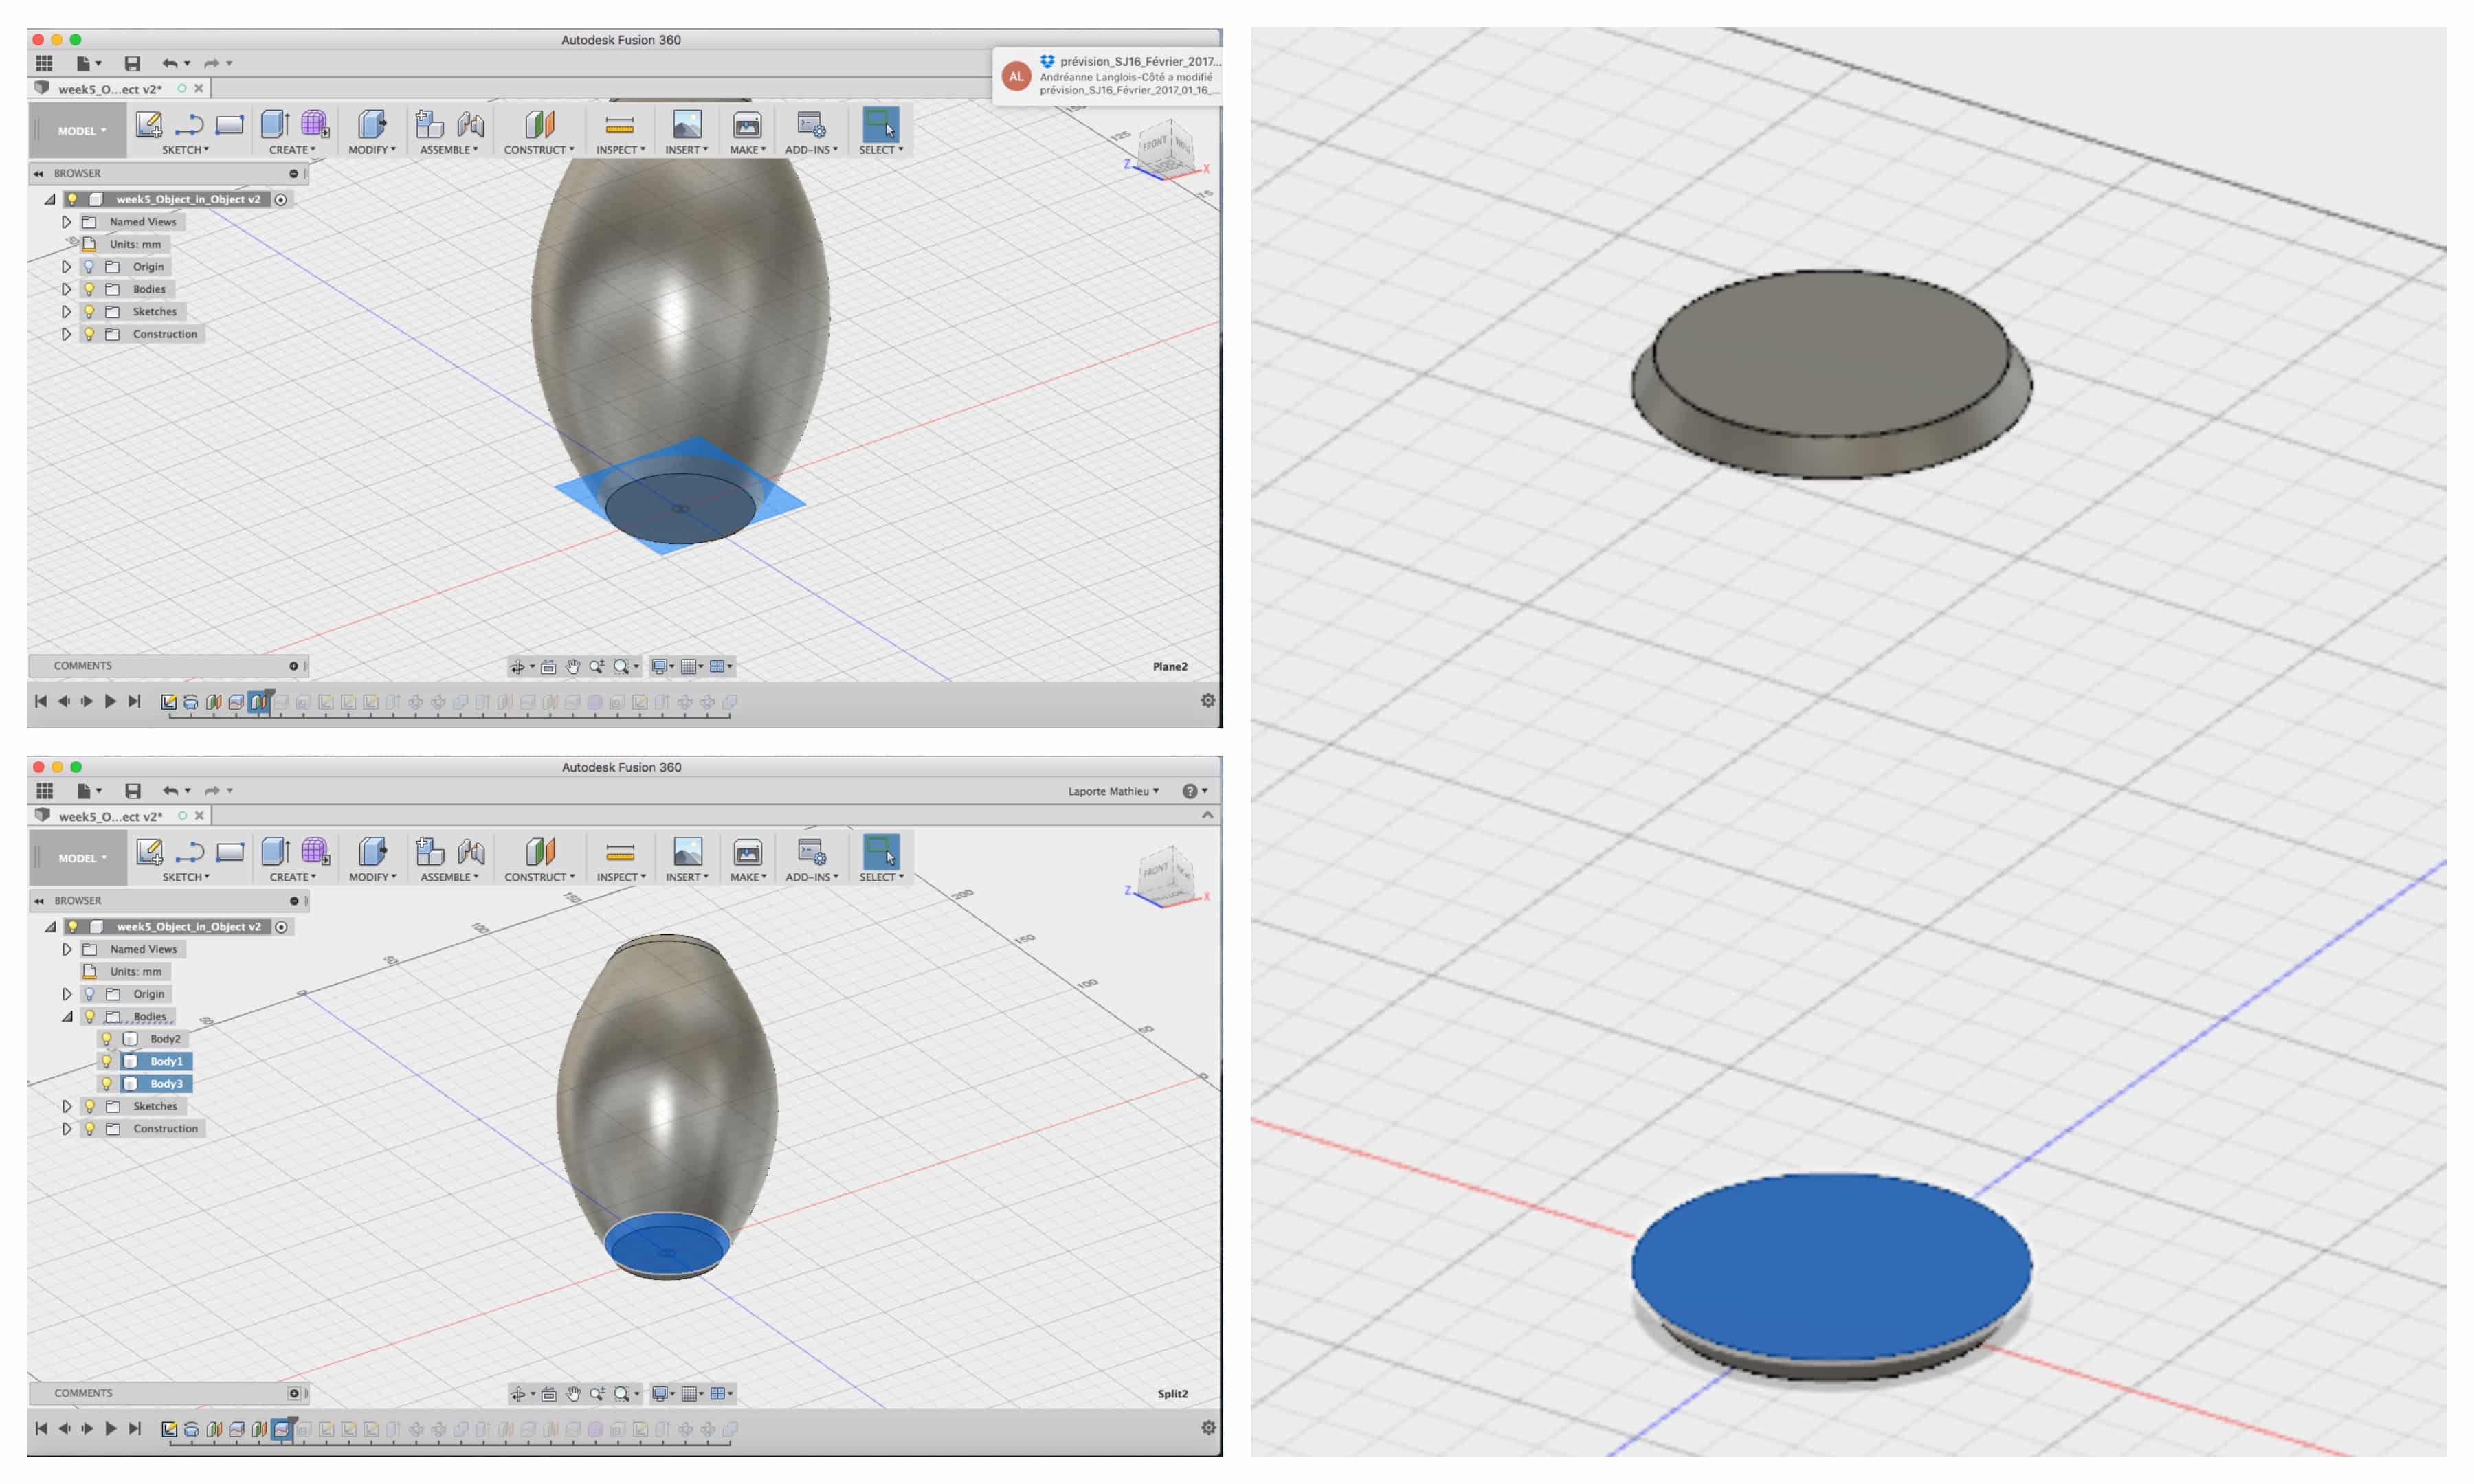Click the help question mark in lower window
2474x1484 pixels.
click(1190, 791)
